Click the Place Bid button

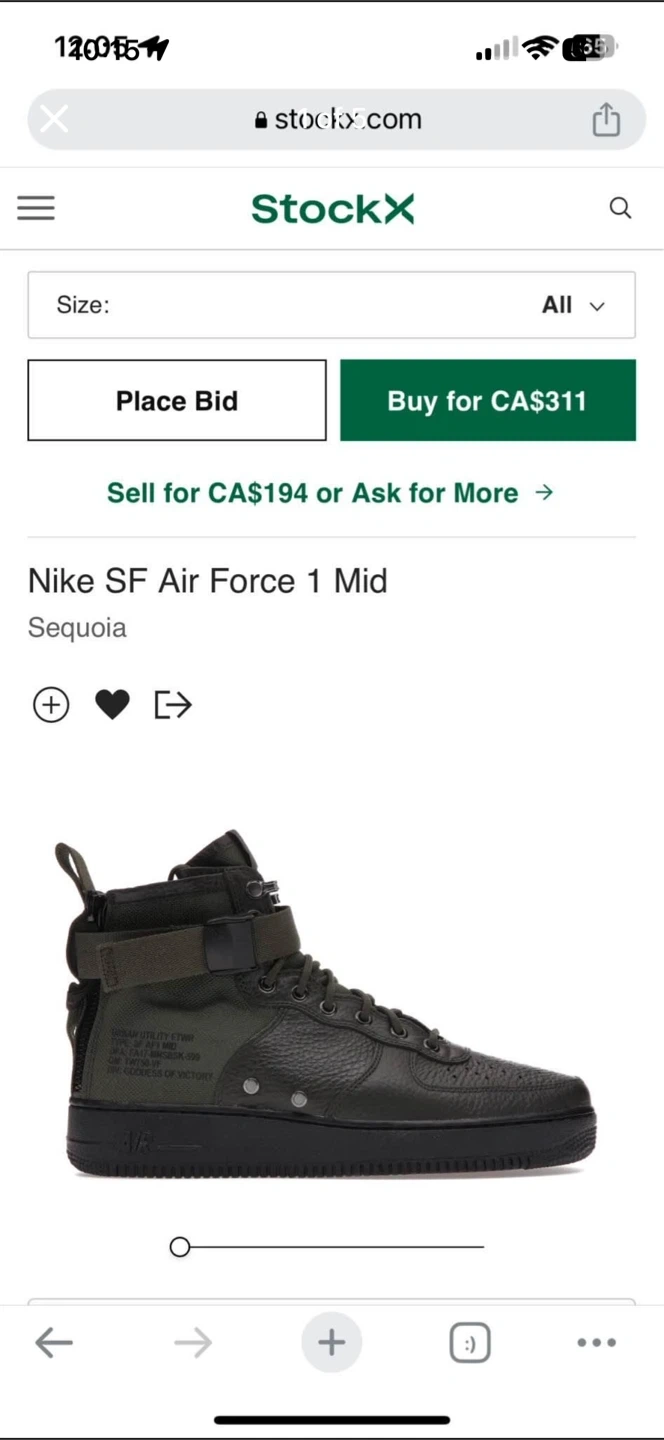(177, 401)
